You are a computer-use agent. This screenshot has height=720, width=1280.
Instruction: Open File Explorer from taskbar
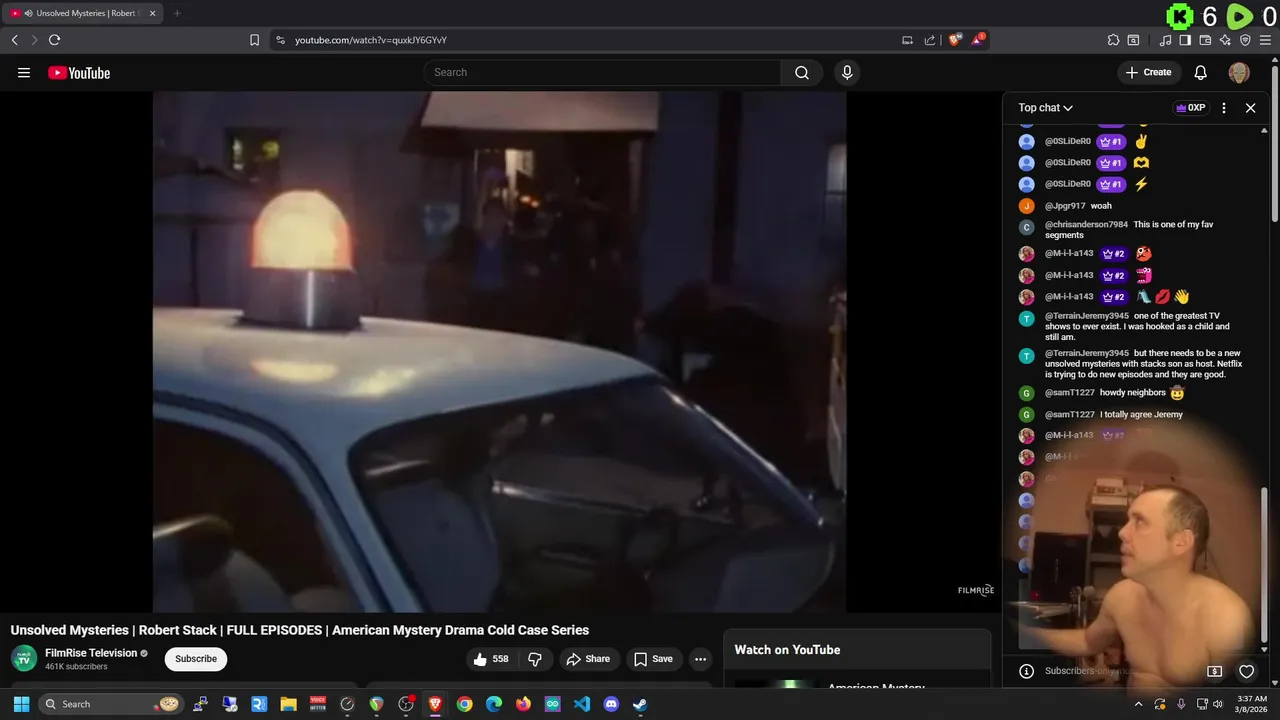(x=288, y=704)
